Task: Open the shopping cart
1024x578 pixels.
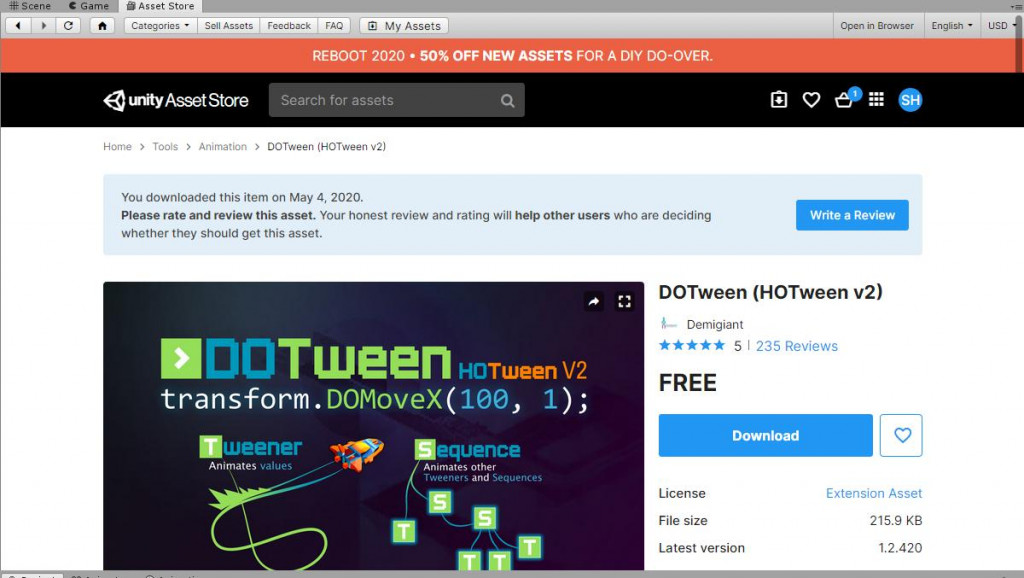Action: coord(844,100)
